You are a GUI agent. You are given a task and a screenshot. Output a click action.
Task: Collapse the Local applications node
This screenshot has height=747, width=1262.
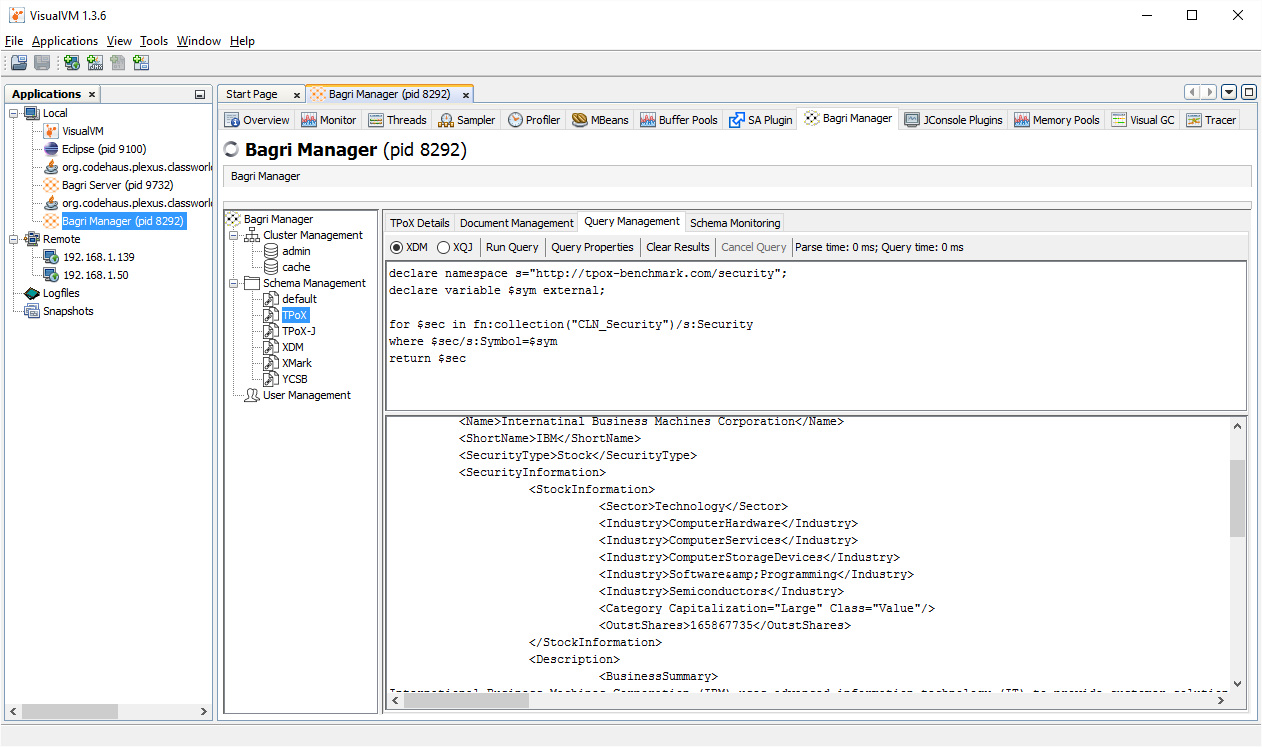tap(14, 113)
